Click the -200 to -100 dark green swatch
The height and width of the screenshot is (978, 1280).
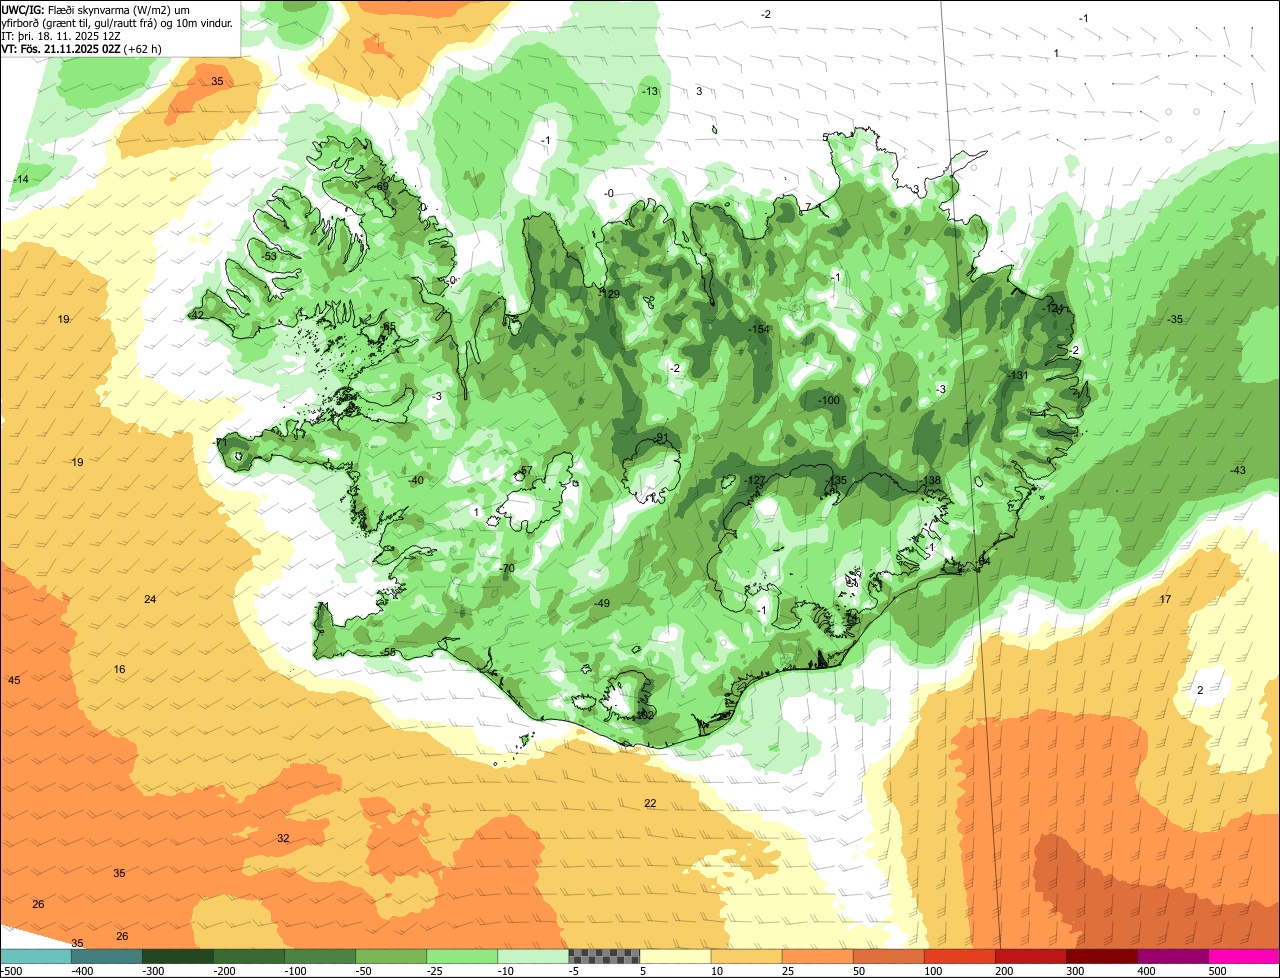pyautogui.click(x=249, y=956)
